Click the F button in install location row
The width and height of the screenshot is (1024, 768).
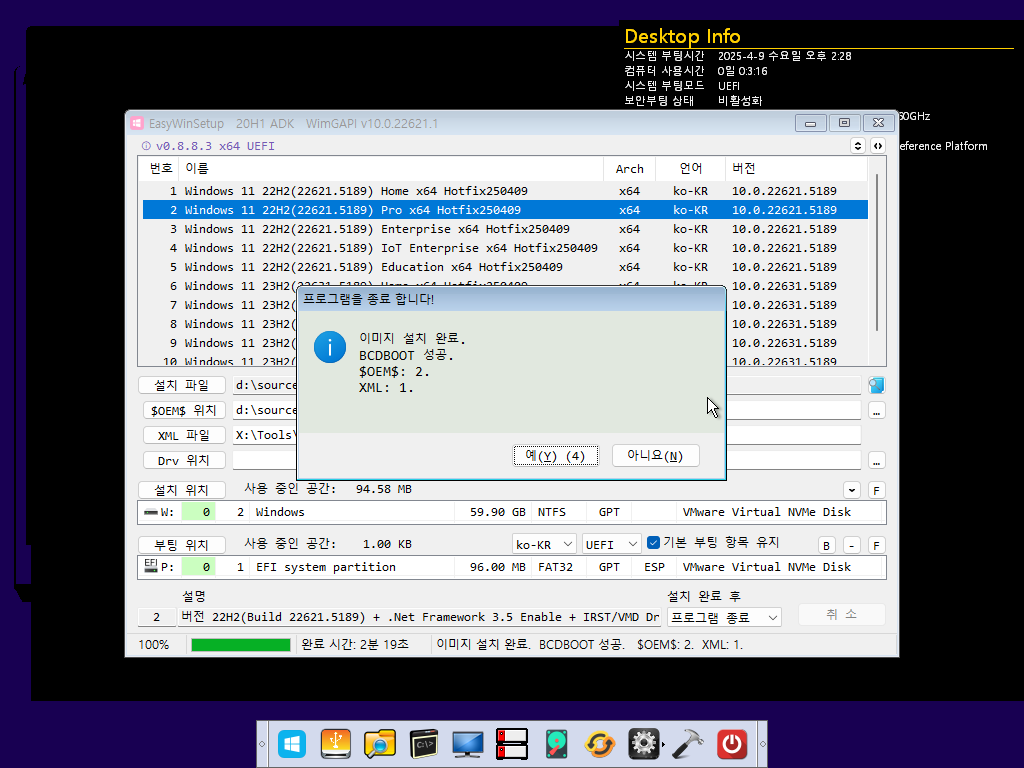tap(876, 490)
